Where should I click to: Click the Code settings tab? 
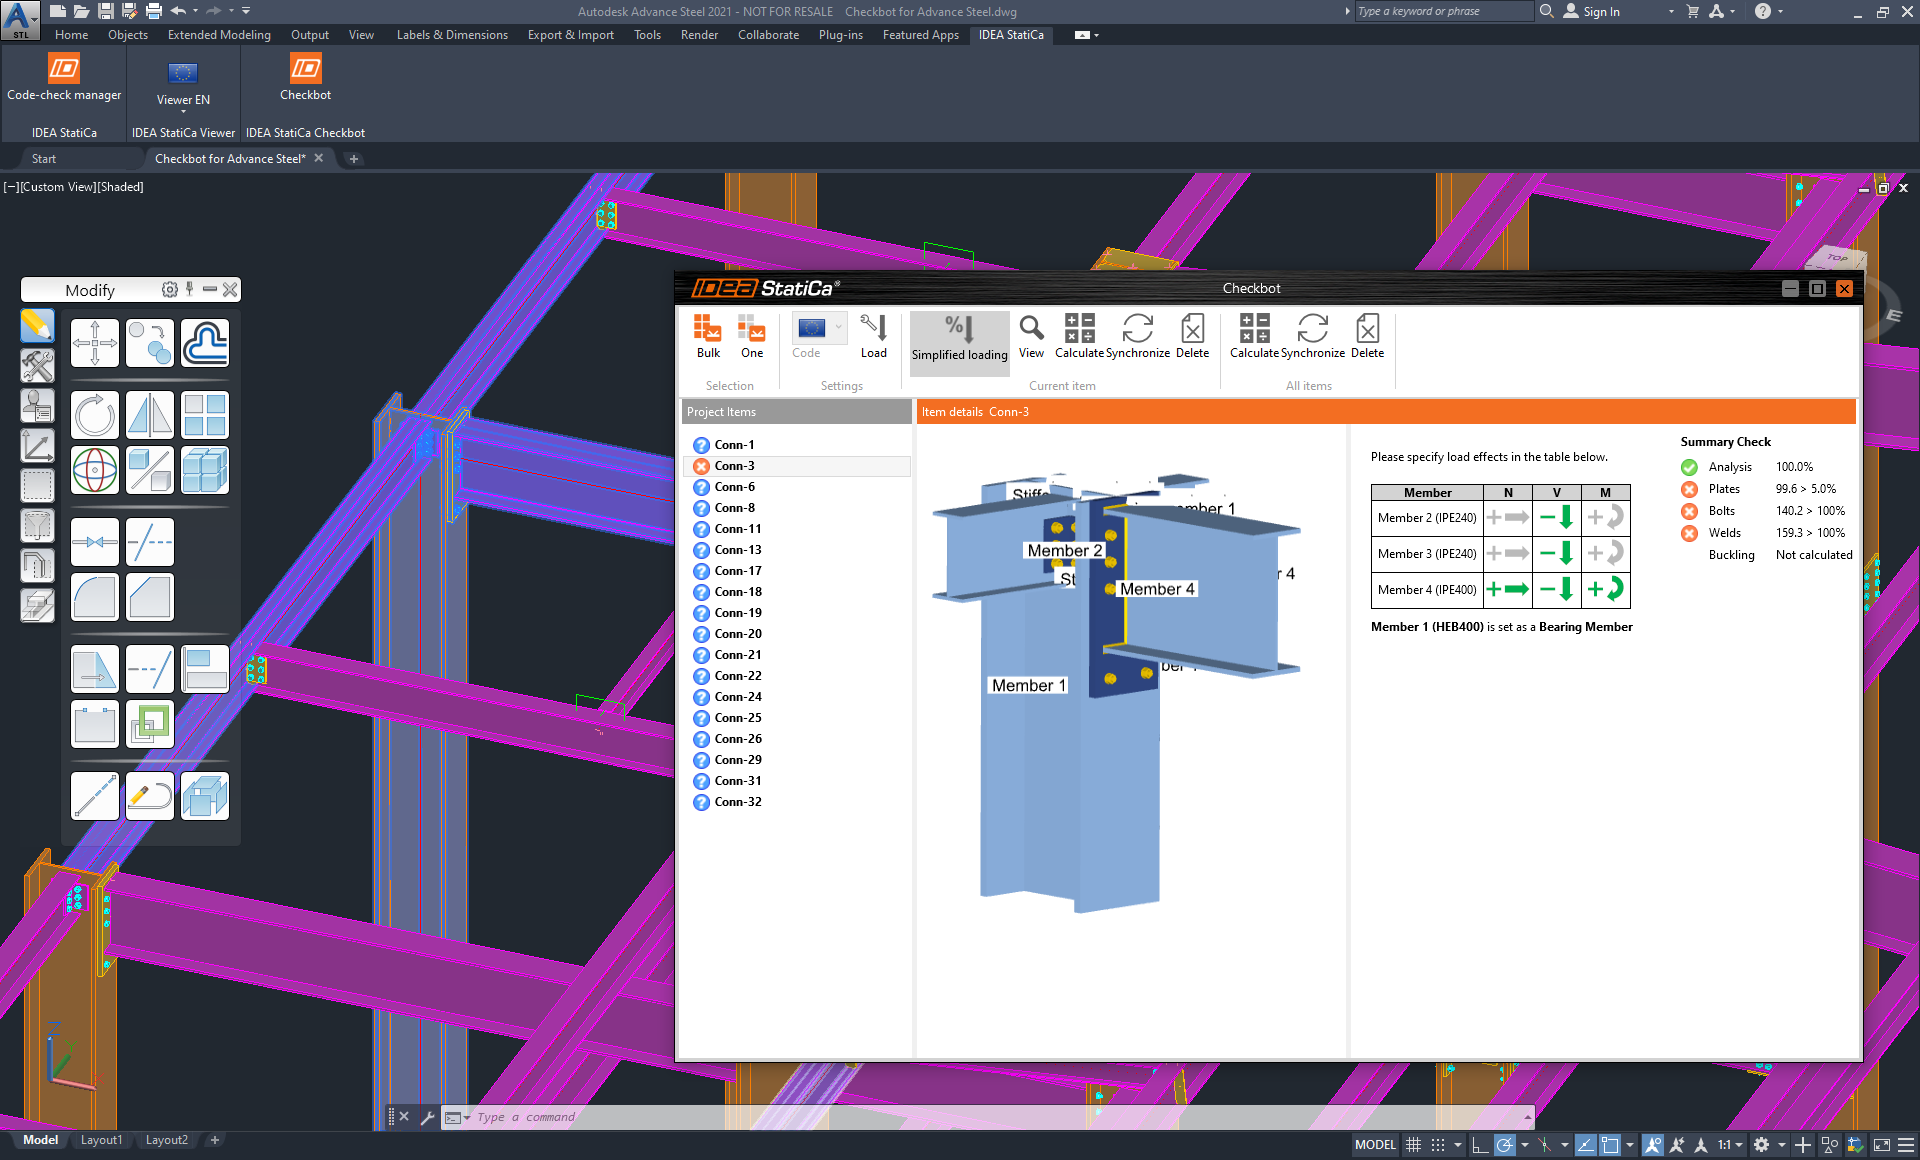(x=808, y=336)
